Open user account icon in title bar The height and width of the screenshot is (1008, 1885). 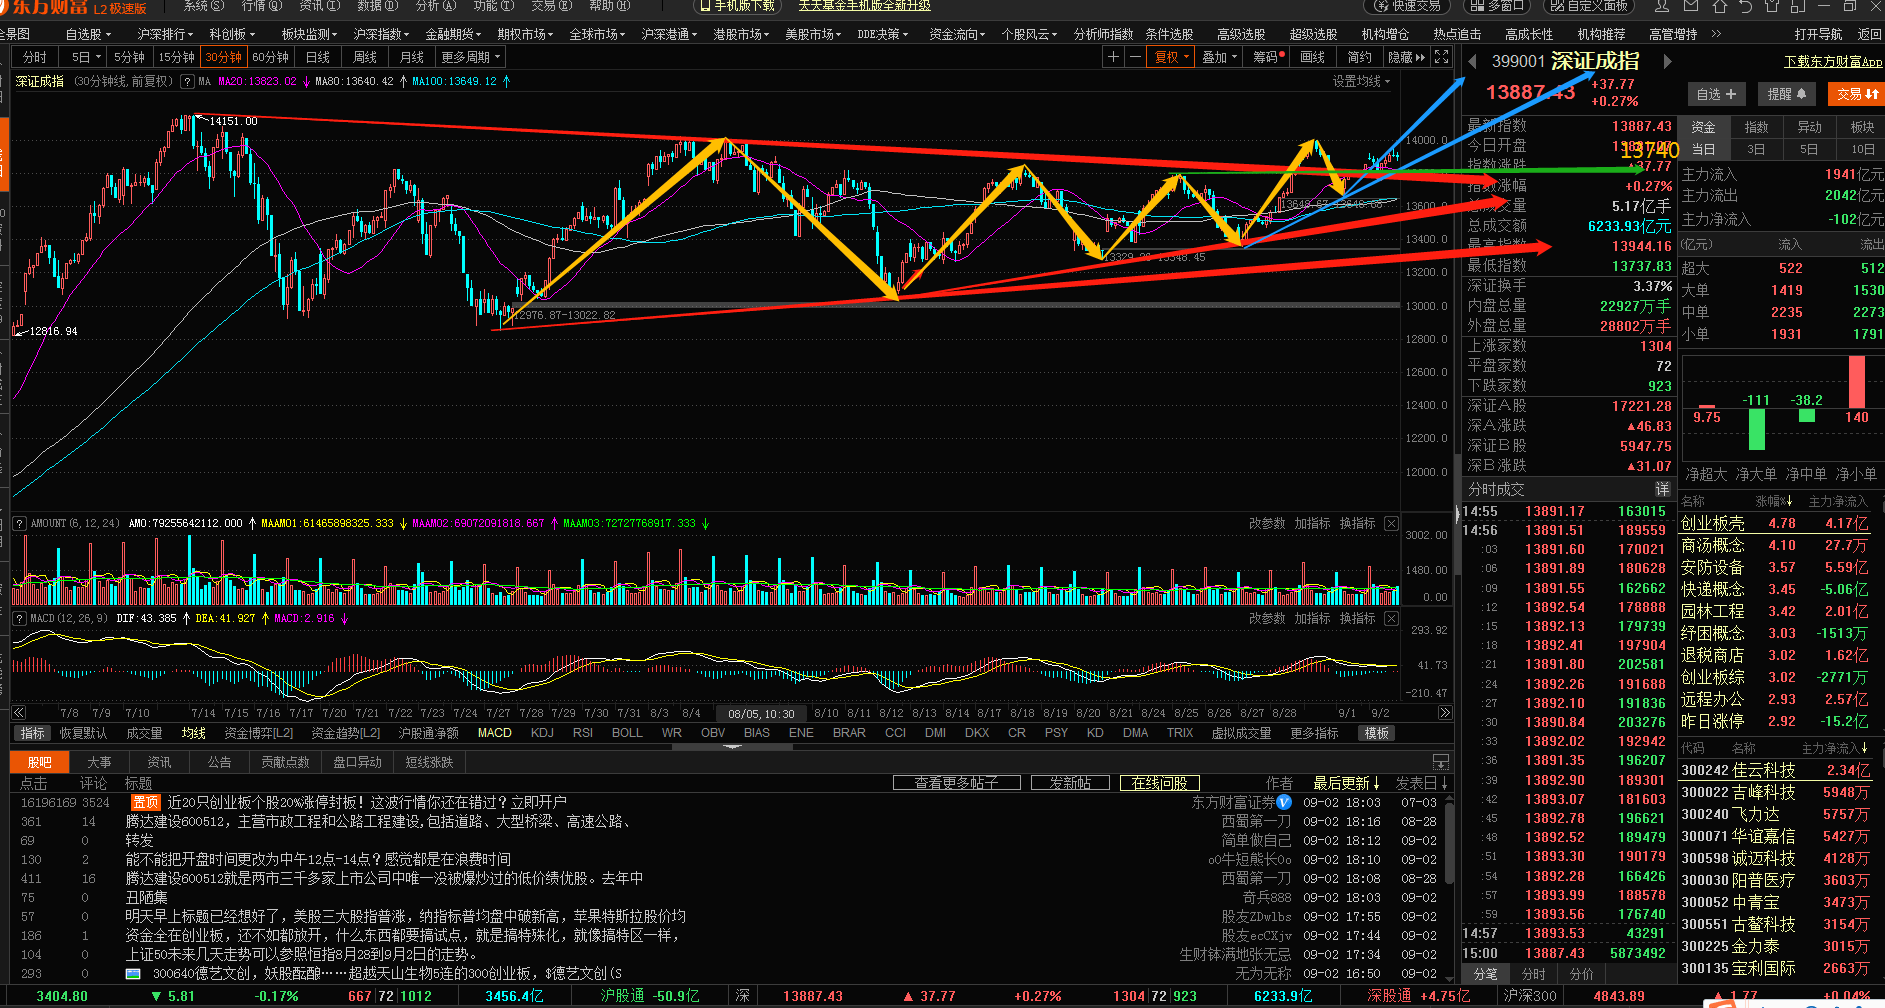[x=1663, y=6]
